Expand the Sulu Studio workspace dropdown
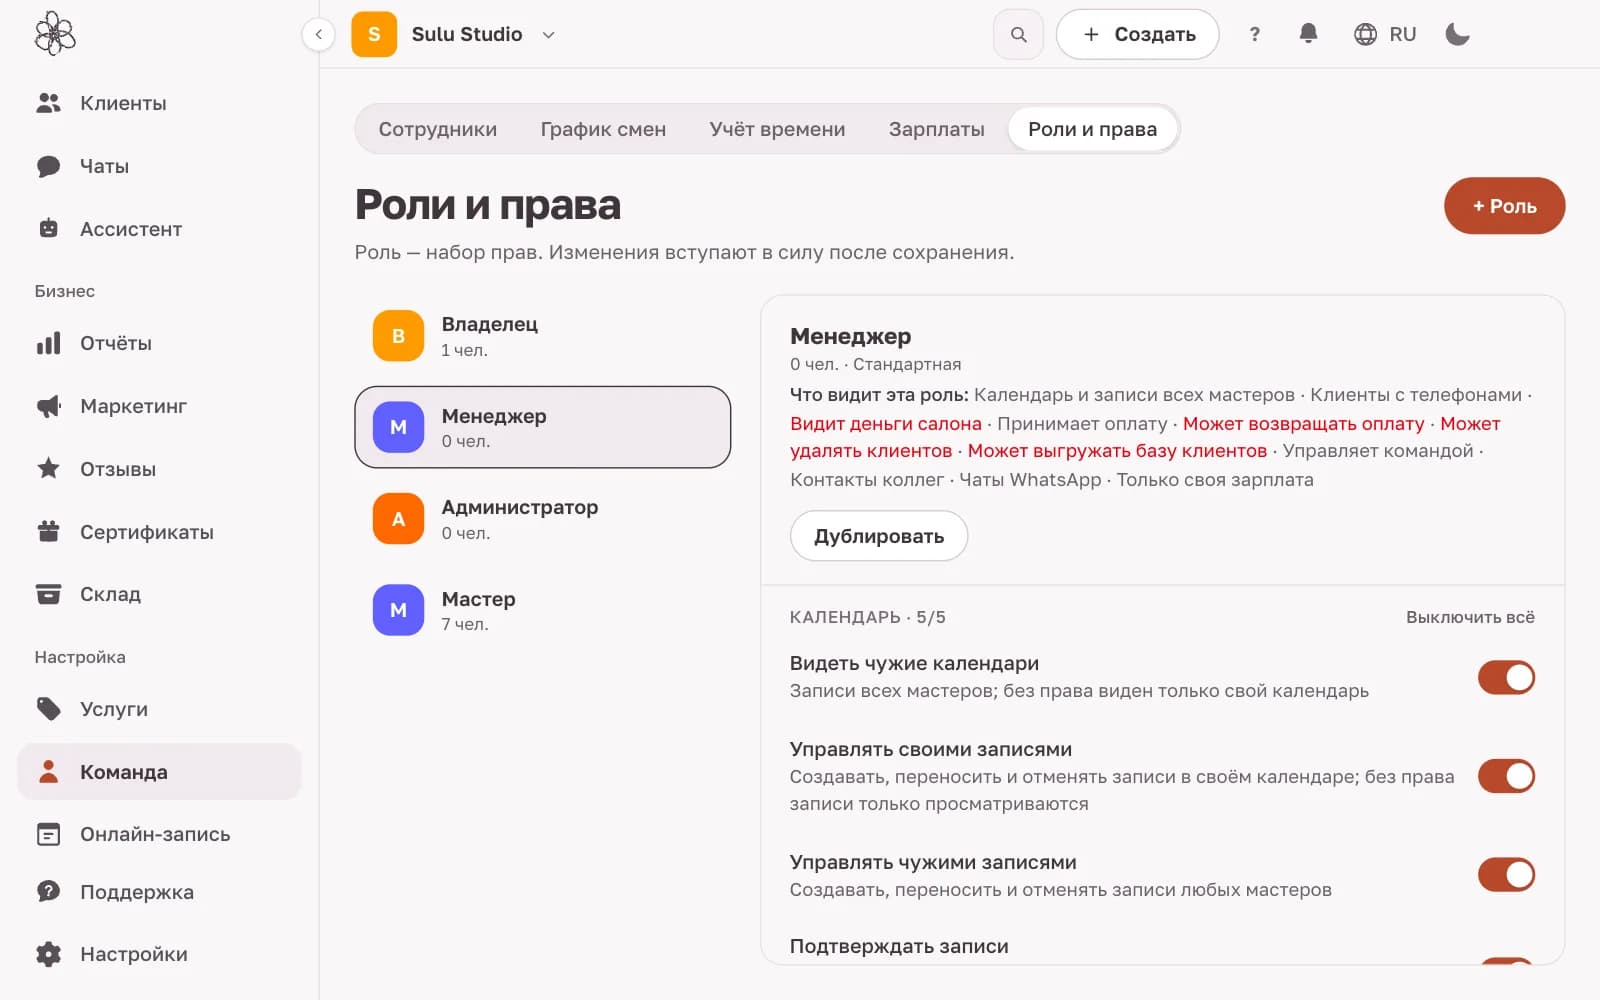 coord(548,34)
